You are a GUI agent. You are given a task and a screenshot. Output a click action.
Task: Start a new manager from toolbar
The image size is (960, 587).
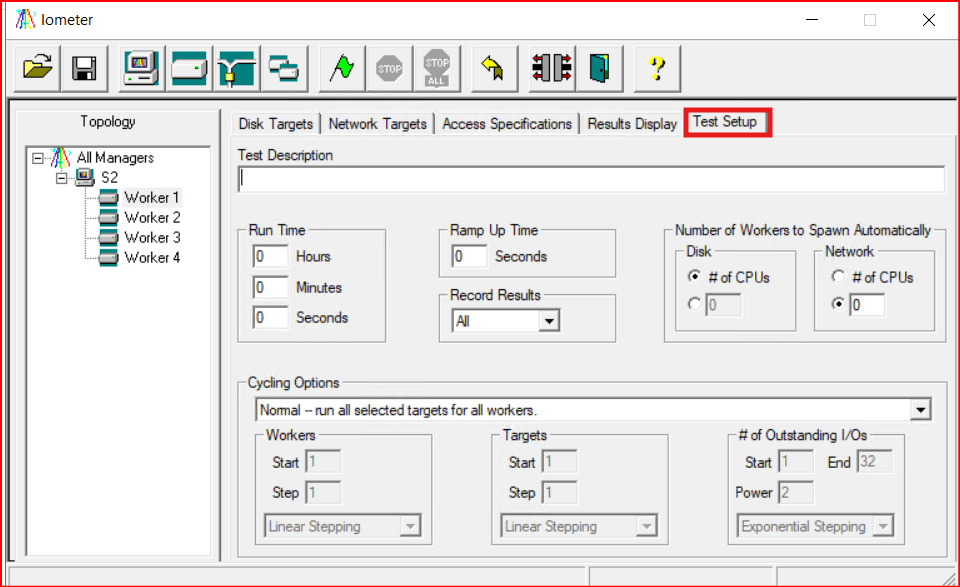141,68
